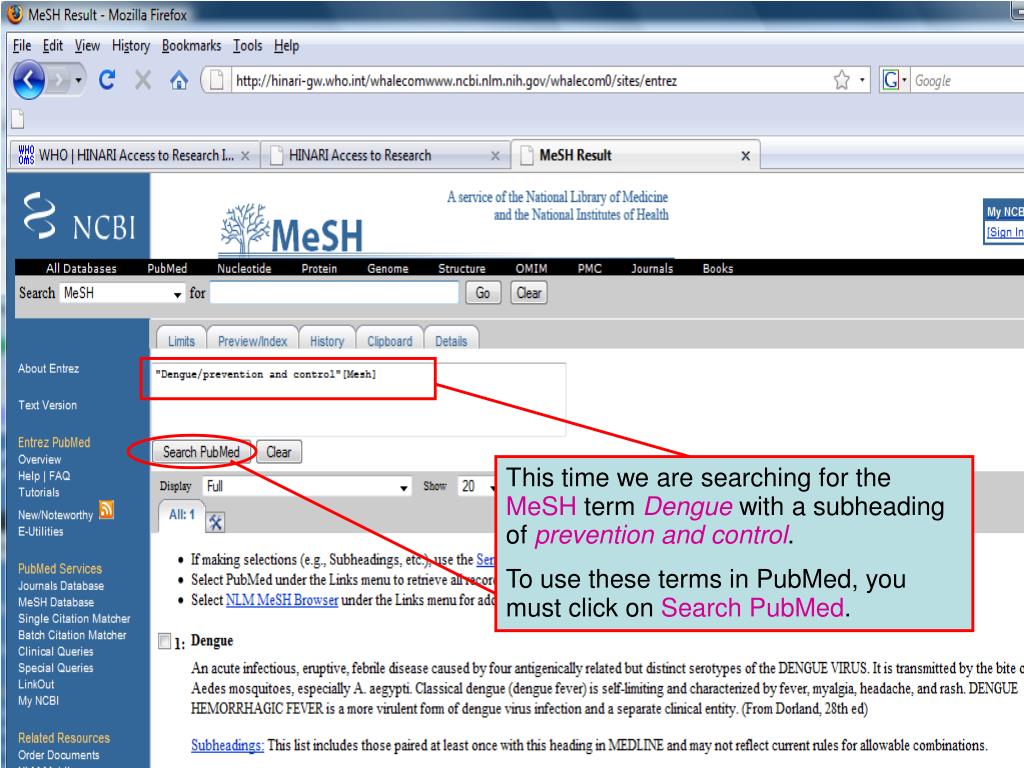Reload the page with the refresh icon
The image size is (1024, 768).
[x=107, y=80]
